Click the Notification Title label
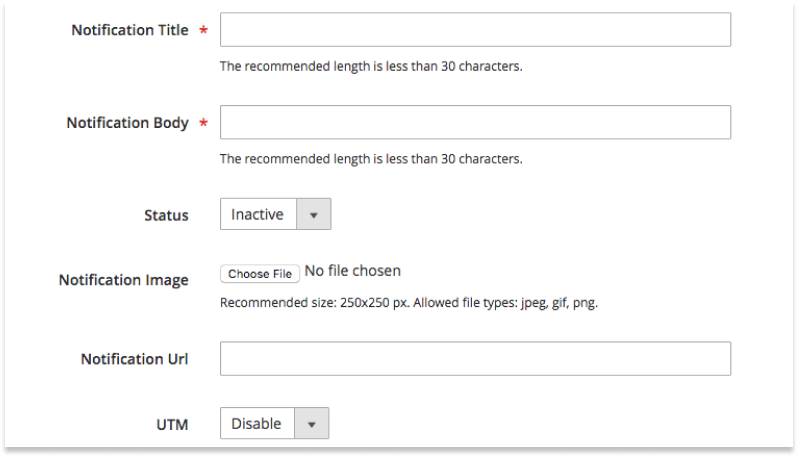Viewport: 798px width, 457px height. tap(130, 30)
